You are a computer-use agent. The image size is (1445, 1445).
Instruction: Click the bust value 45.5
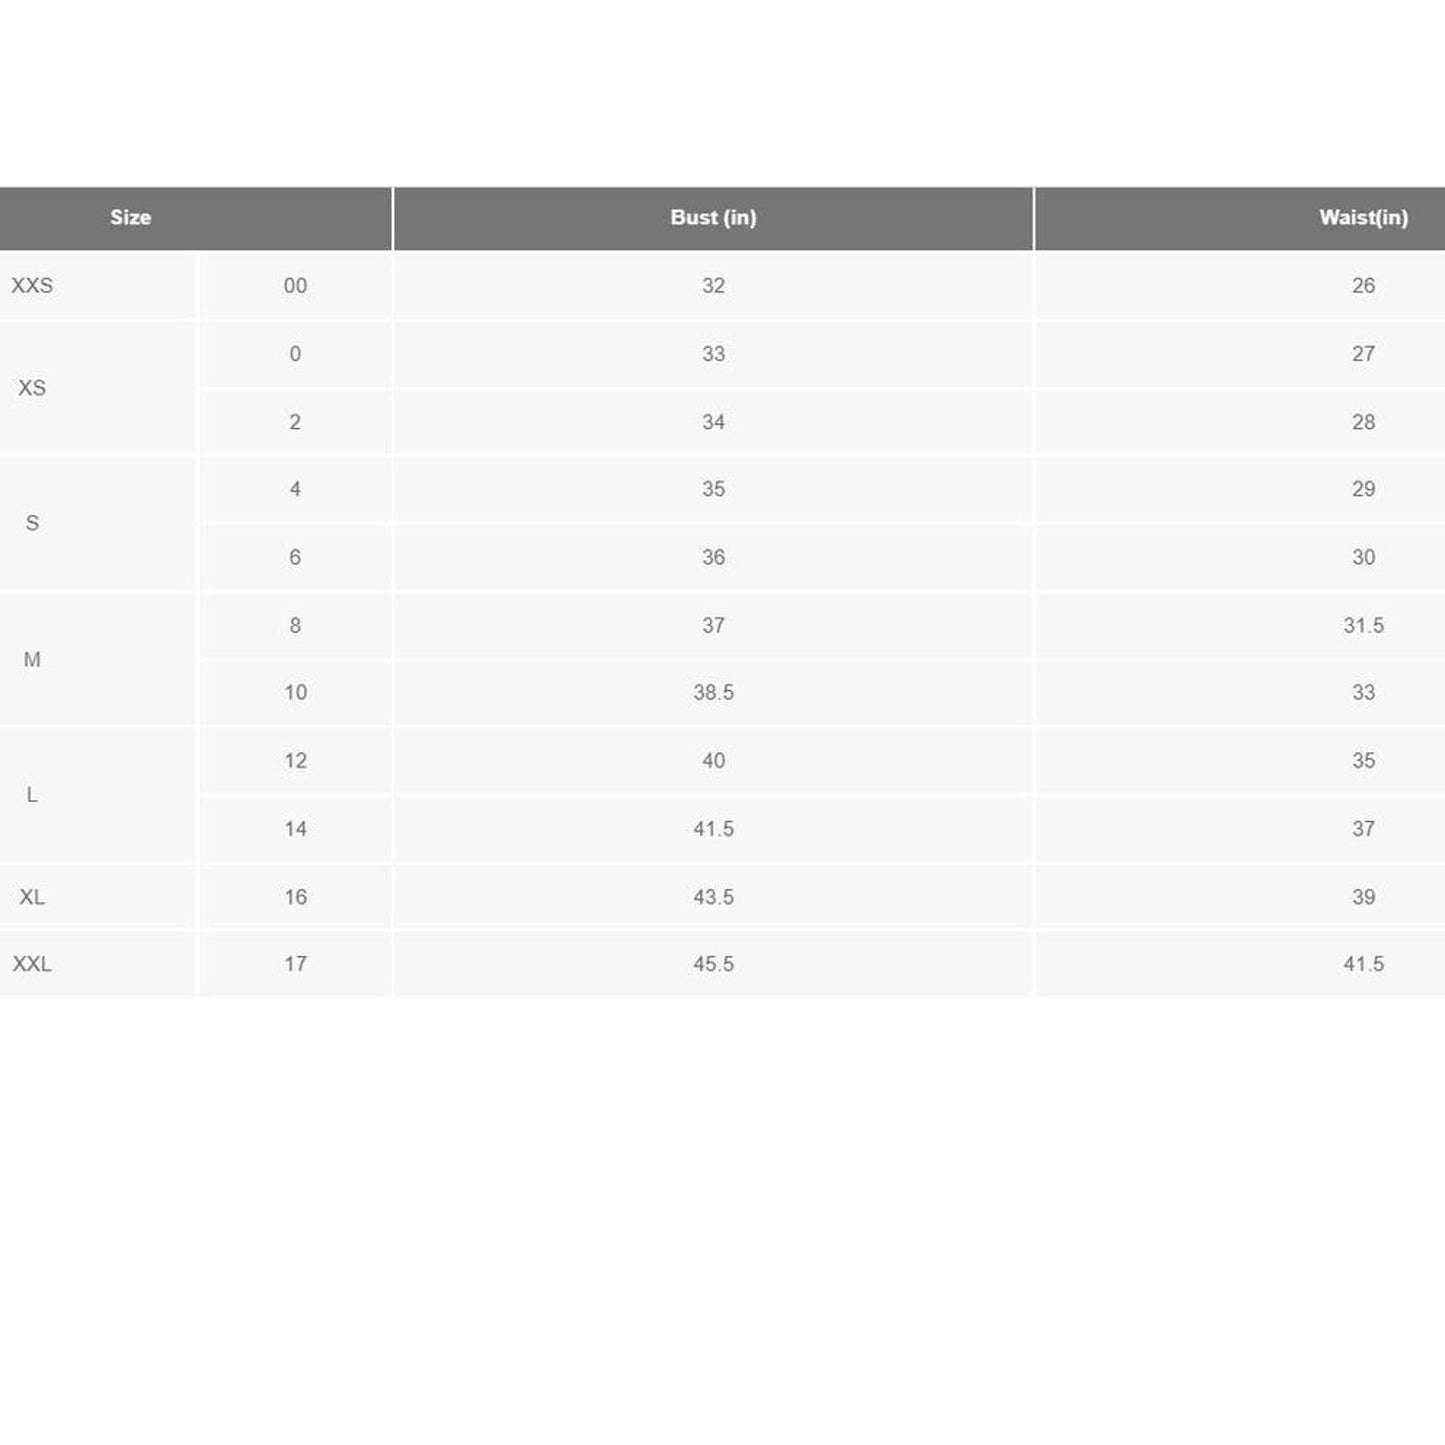[x=713, y=964]
